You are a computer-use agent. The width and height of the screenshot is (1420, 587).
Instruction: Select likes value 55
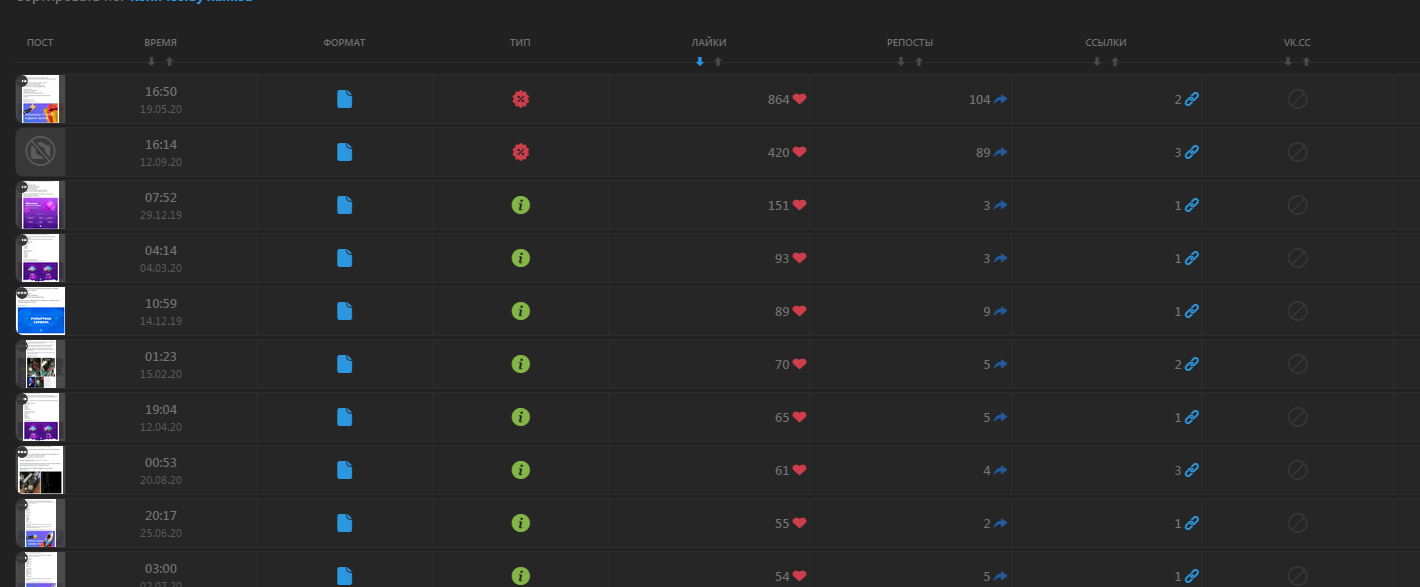[x=782, y=523]
